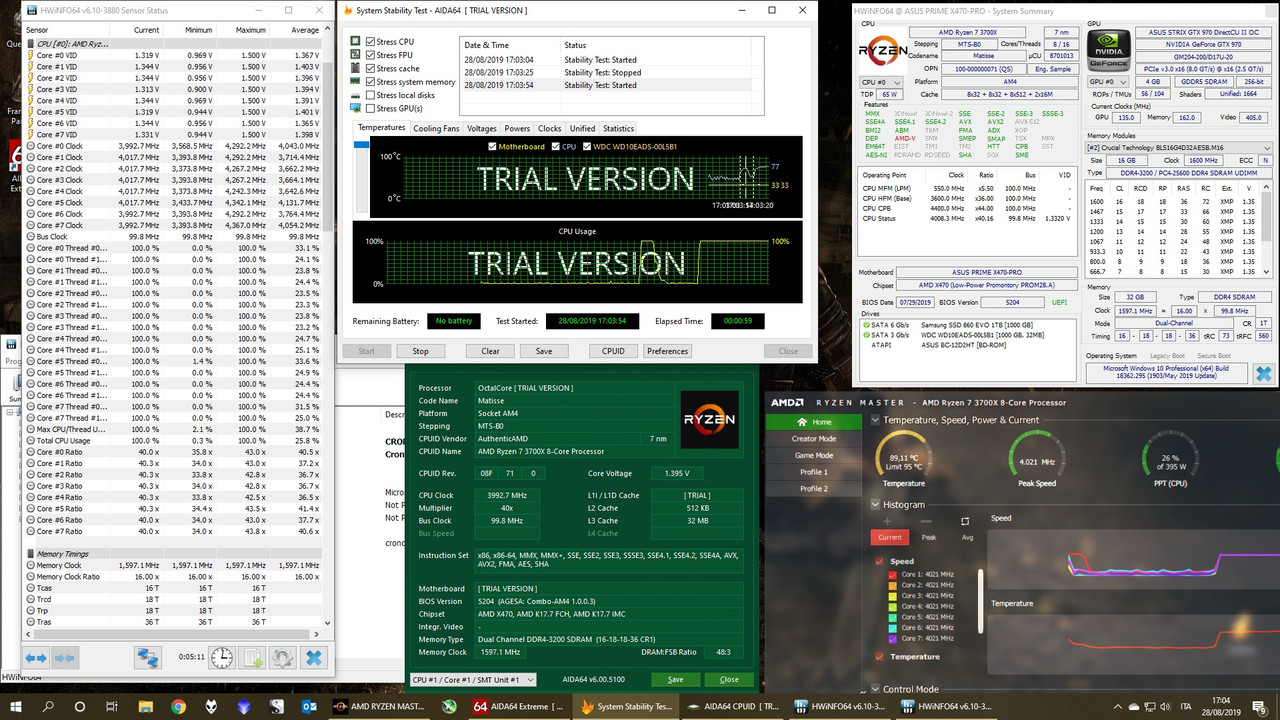Open HWiNFO sensor settings gear icon

[x=283, y=657]
